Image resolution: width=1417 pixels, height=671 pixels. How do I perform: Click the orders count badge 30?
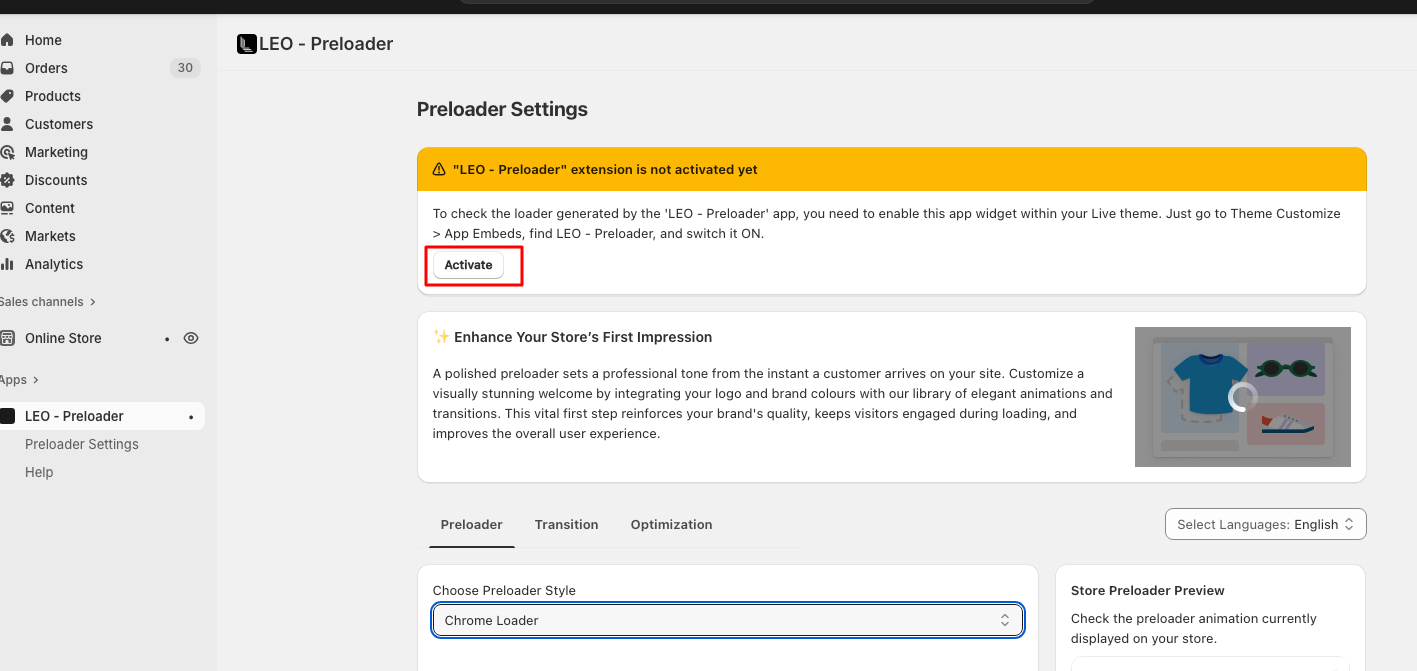185,68
